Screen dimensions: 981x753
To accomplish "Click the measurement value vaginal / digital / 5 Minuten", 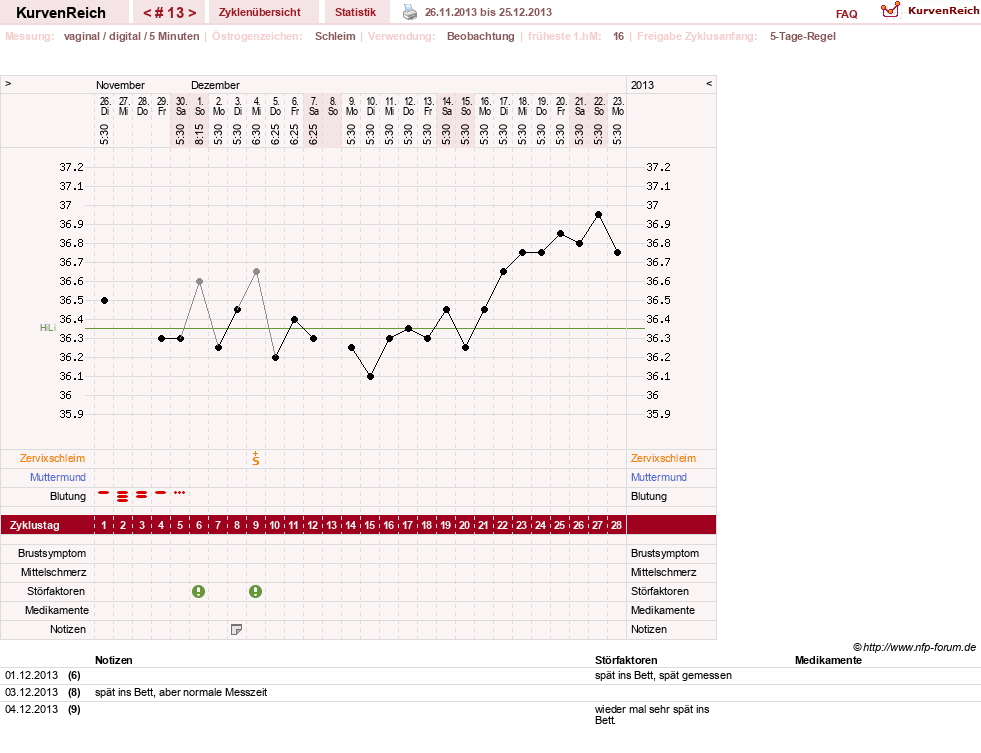I will [131, 36].
